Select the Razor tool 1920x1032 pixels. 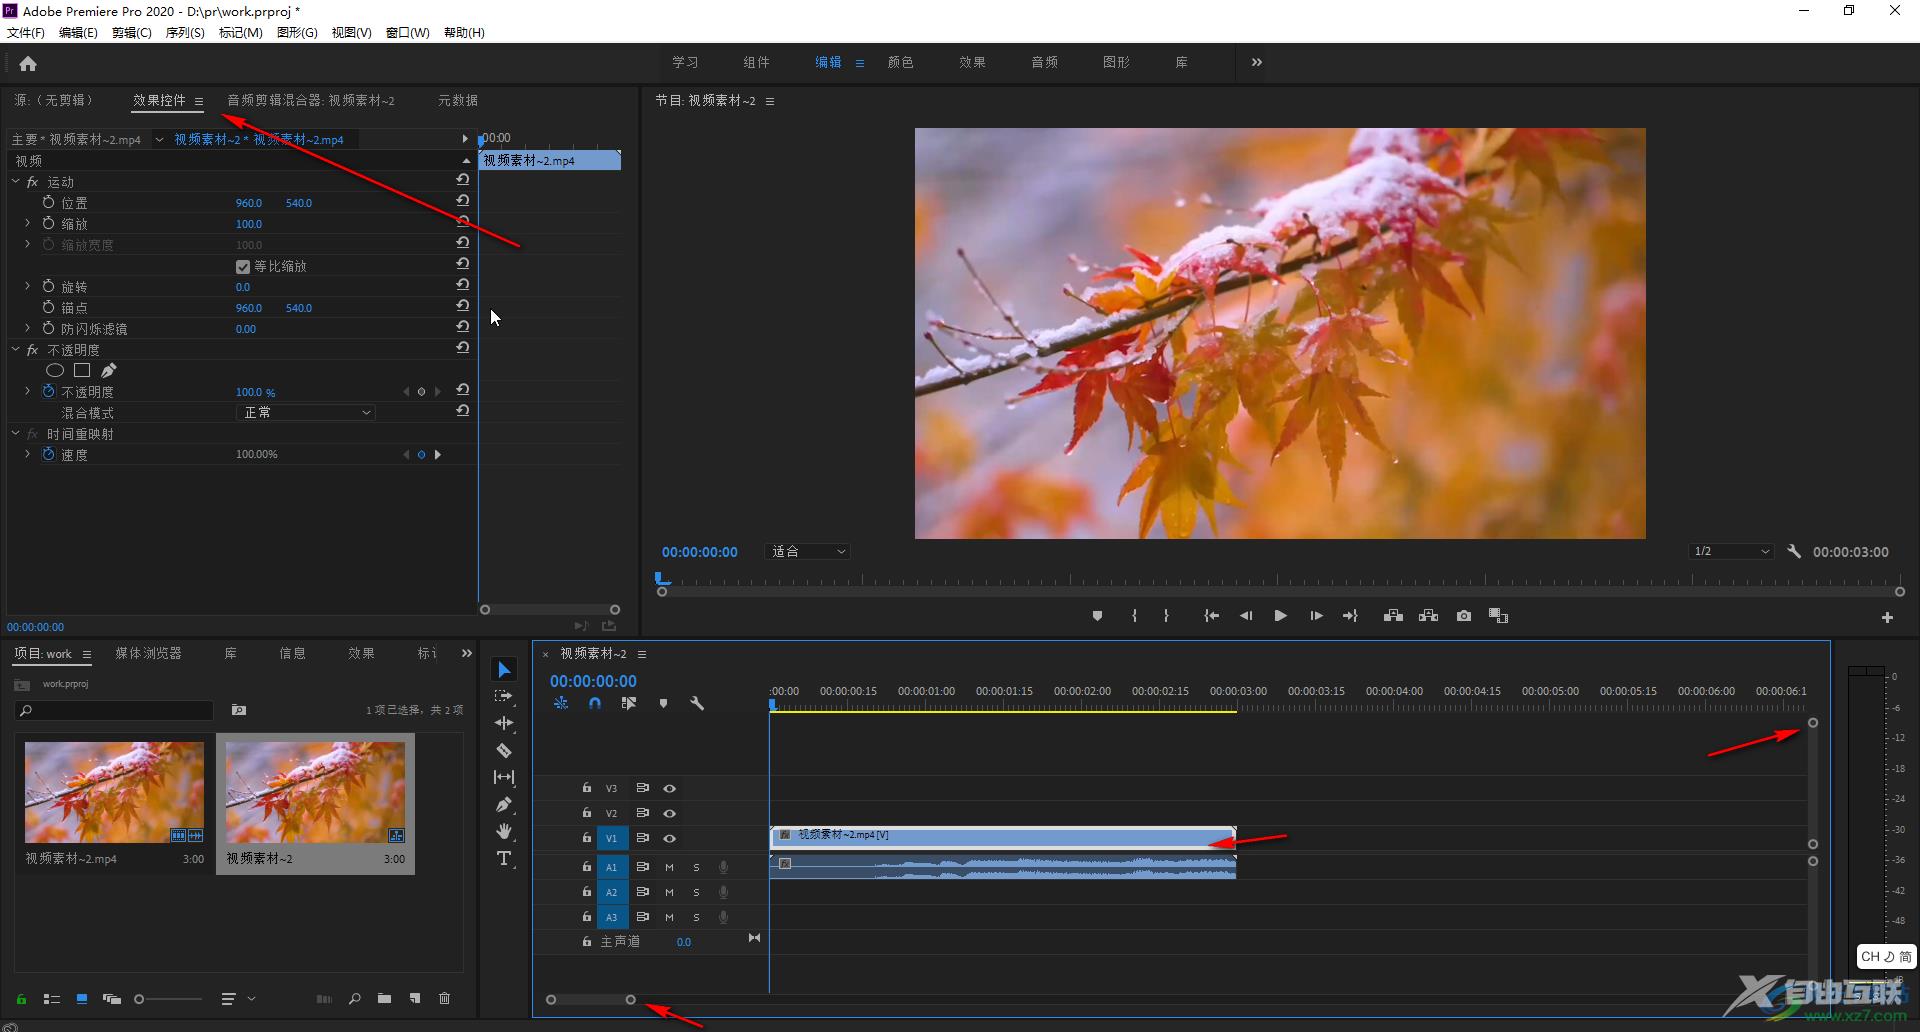click(504, 750)
